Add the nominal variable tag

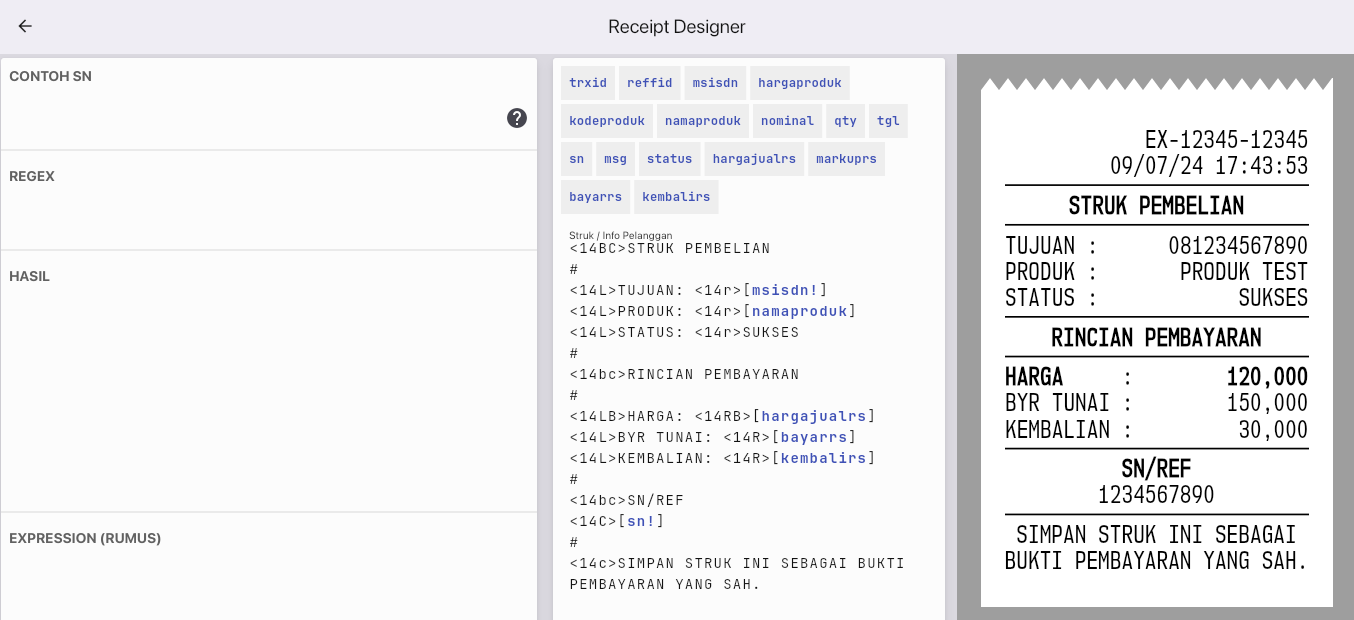tap(787, 121)
